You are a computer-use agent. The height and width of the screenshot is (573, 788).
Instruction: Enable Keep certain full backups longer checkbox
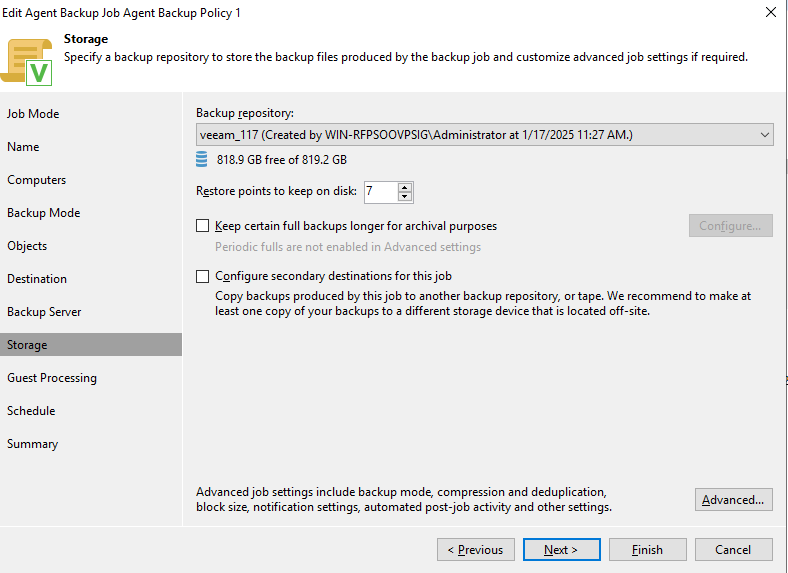pyautogui.click(x=203, y=226)
